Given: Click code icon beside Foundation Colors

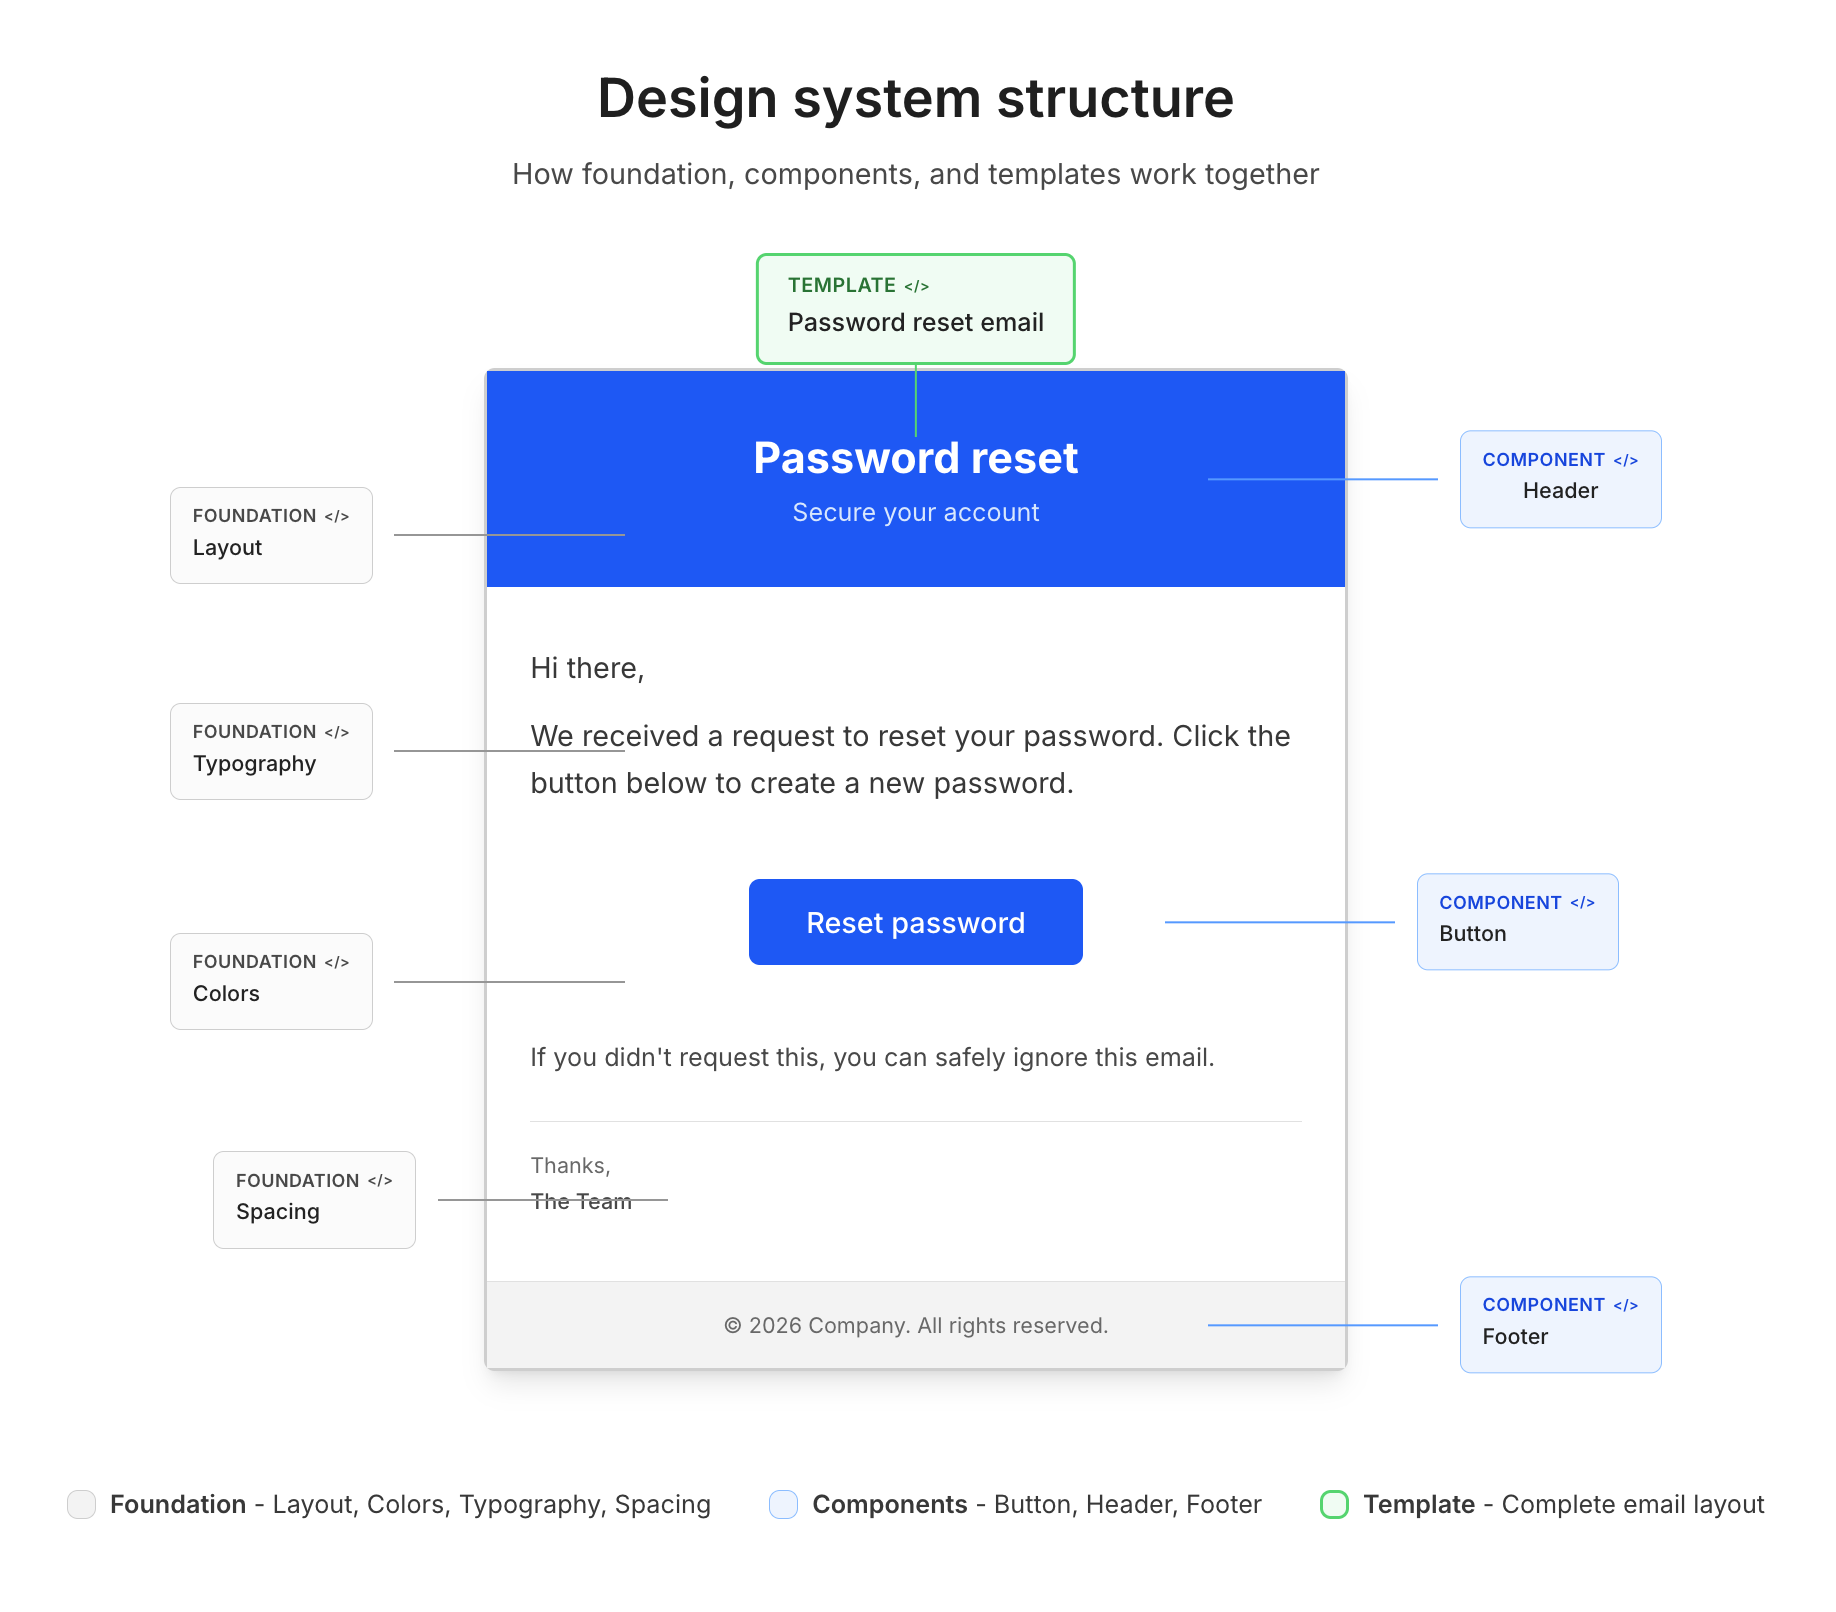Looking at the screenshot, I should point(337,963).
